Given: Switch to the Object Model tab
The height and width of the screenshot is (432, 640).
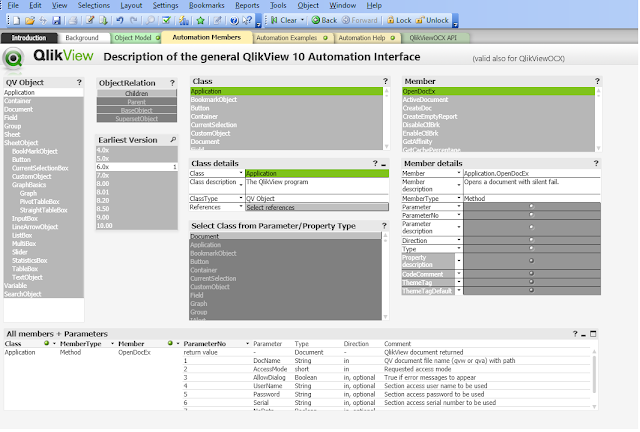Looking at the screenshot, I should tap(136, 38).
